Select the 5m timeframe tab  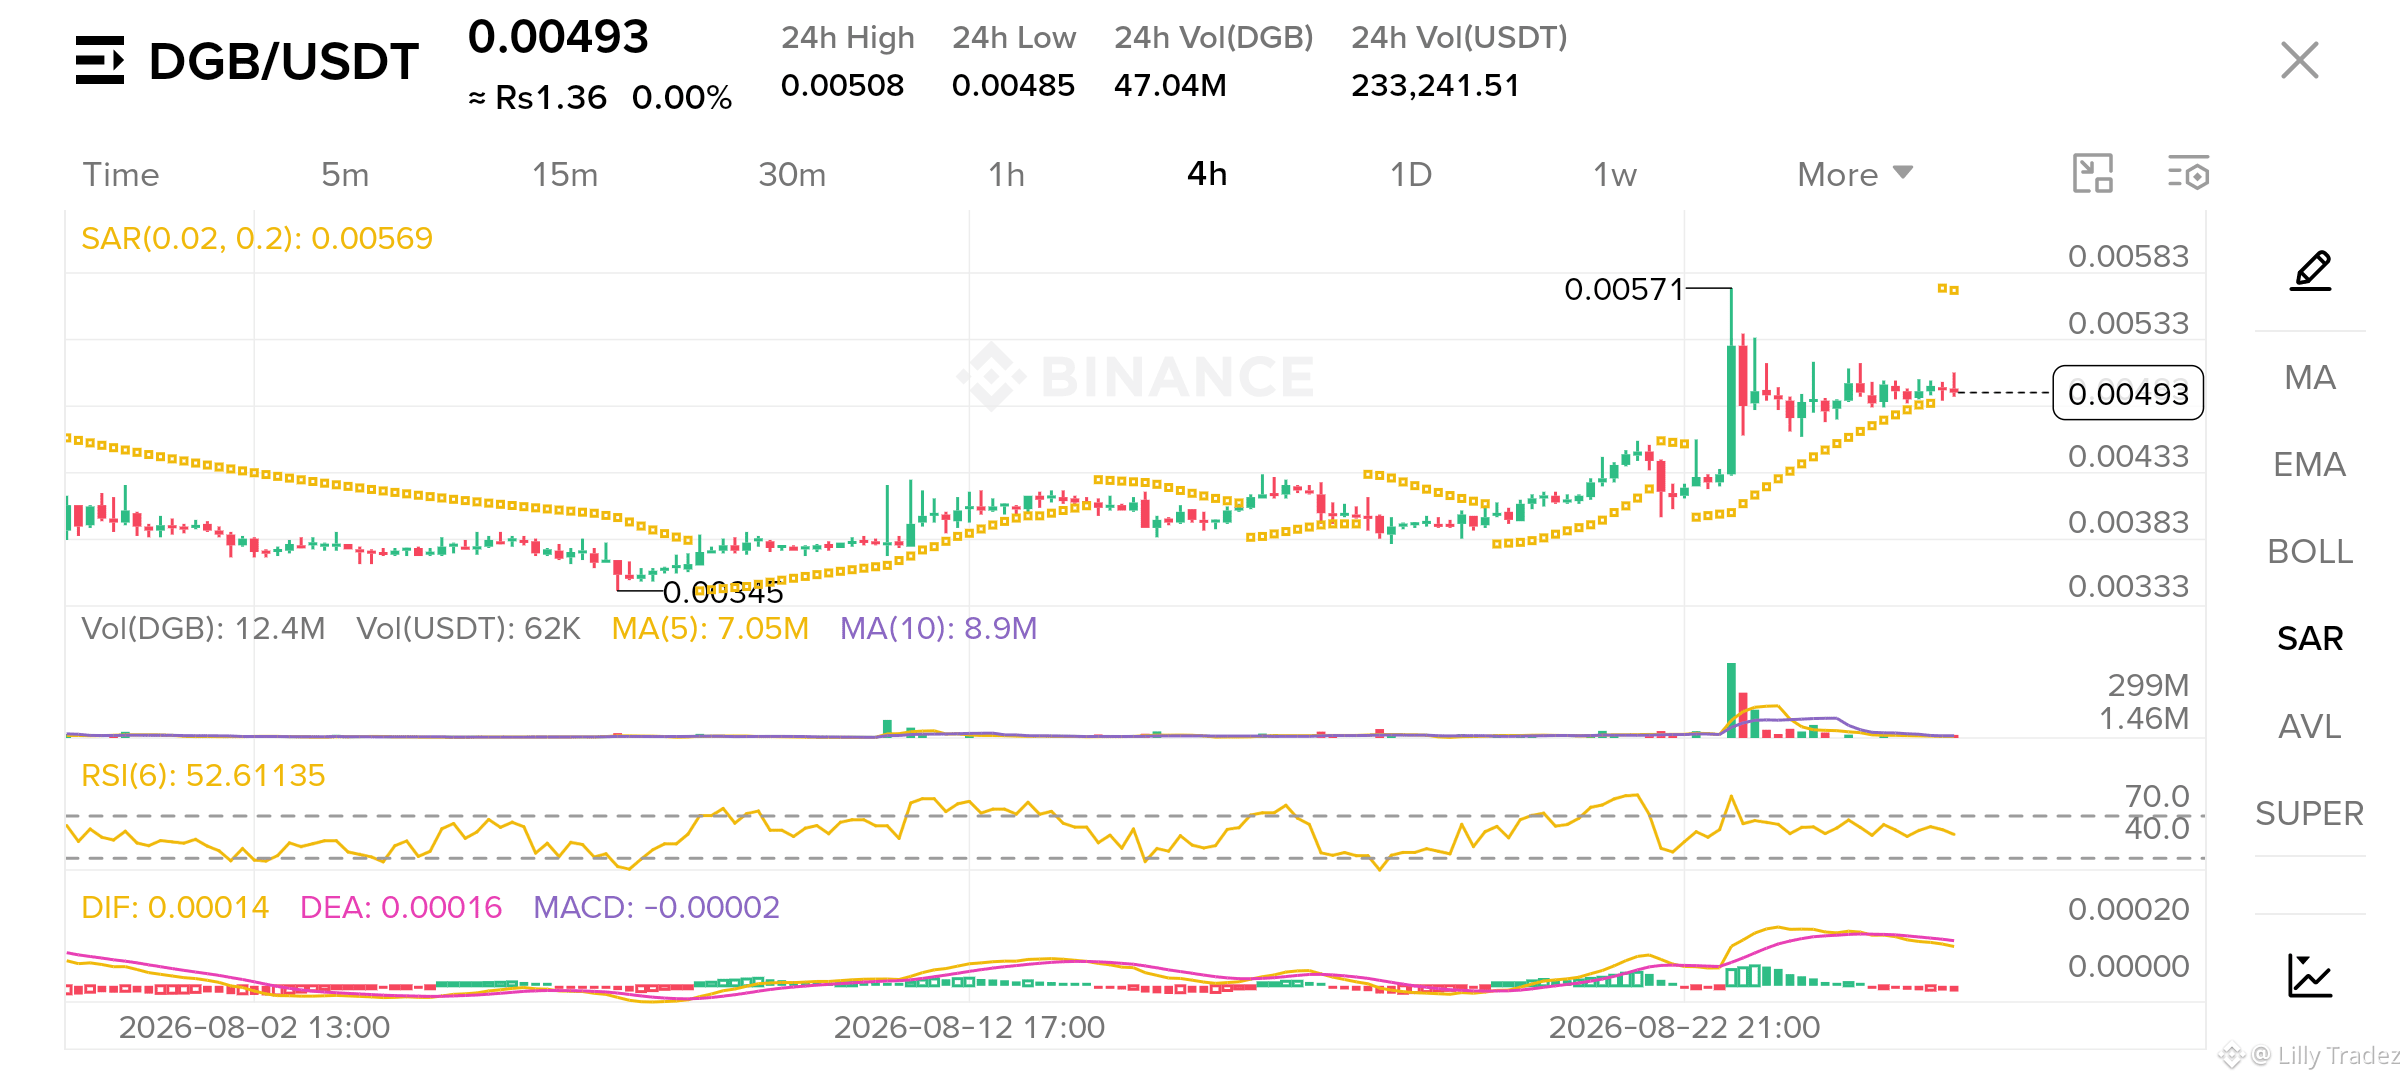coord(345,175)
